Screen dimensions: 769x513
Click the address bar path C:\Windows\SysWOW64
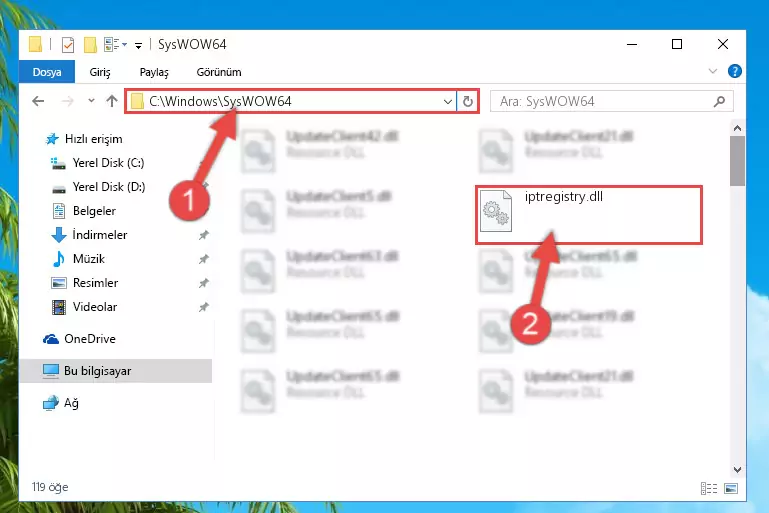click(220, 101)
